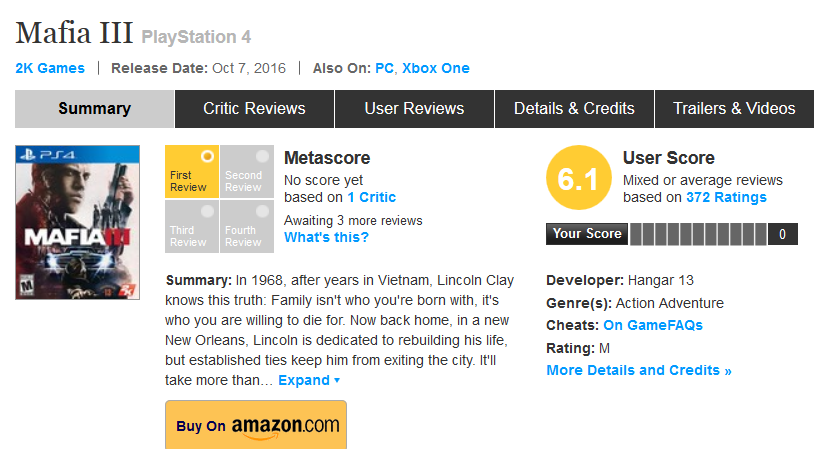831x449 pixels.
Task: Select the Summary tab
Action: click(94, 109)
